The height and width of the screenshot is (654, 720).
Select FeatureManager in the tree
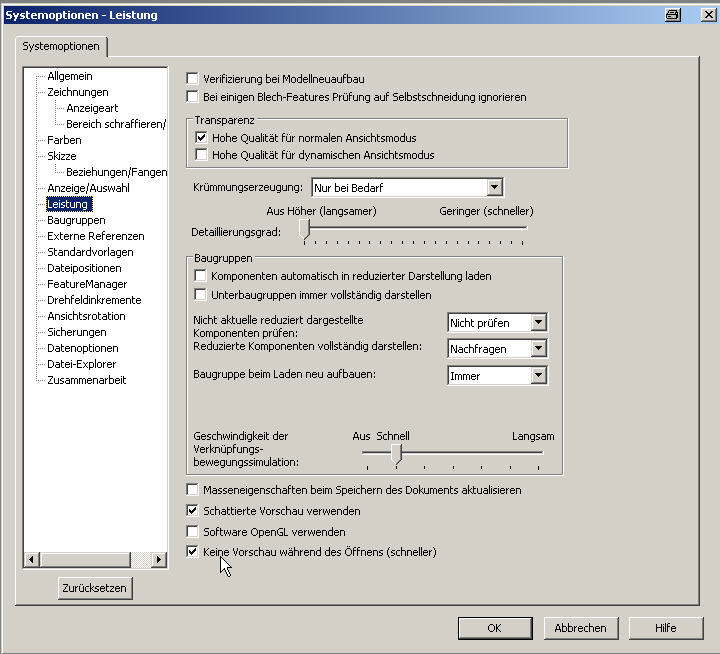87,284
